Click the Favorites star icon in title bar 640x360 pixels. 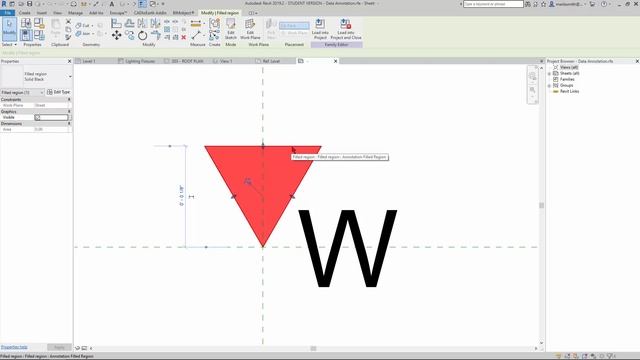(x=543, y=4)
